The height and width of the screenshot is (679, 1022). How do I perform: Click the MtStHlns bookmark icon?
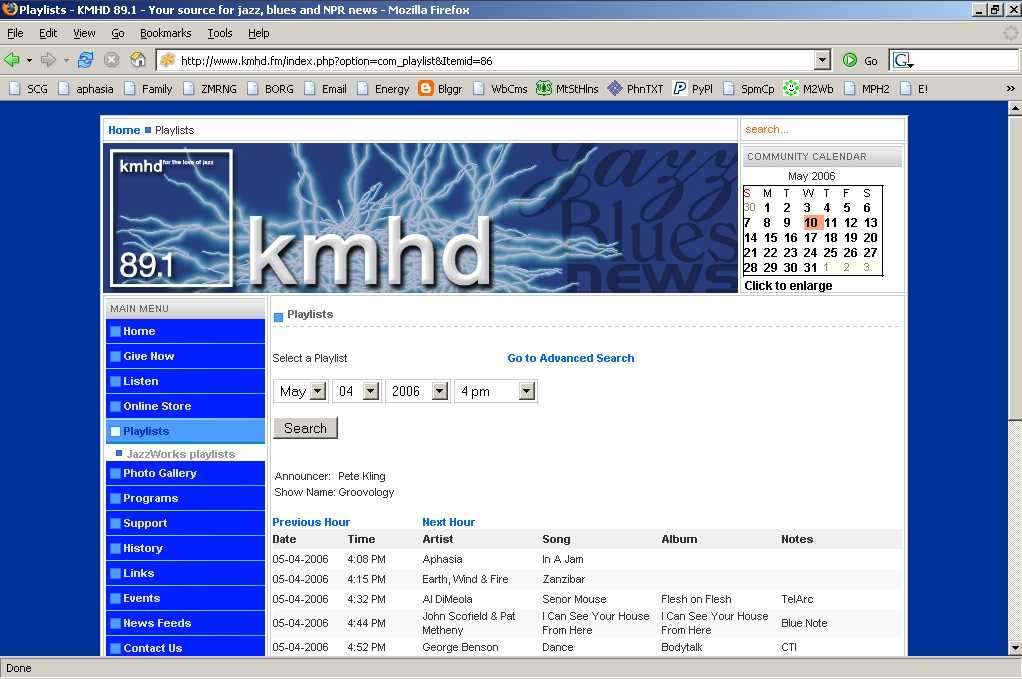pyautogui.click(x=543, y=88)
